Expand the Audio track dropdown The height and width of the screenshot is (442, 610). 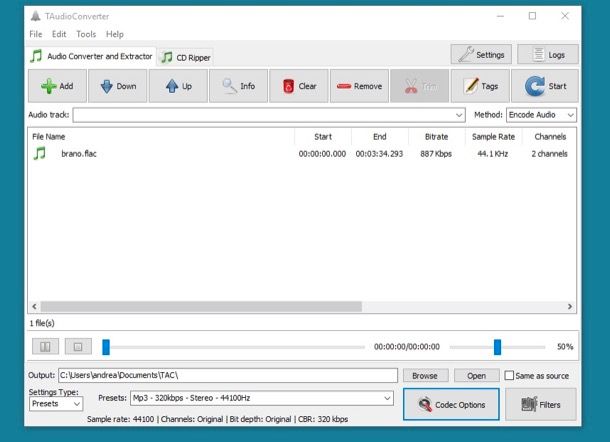459,115
